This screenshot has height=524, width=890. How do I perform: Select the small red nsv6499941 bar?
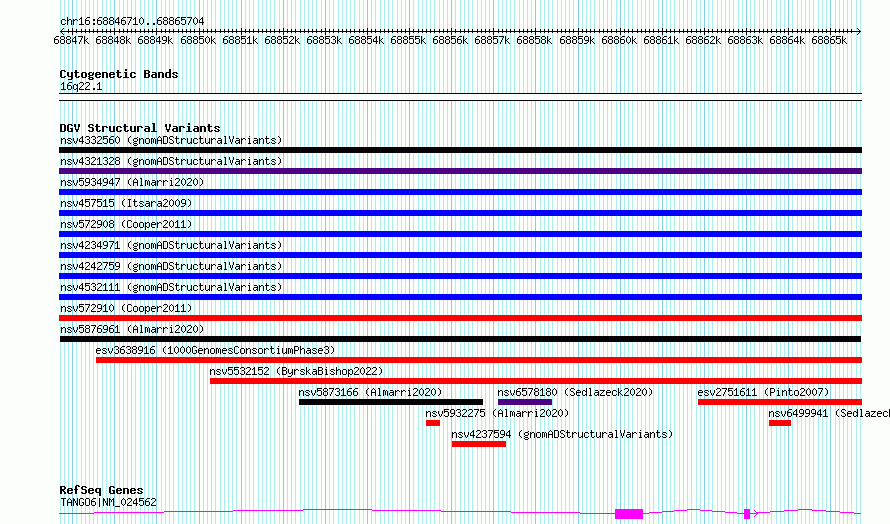[x=780, y=423]
